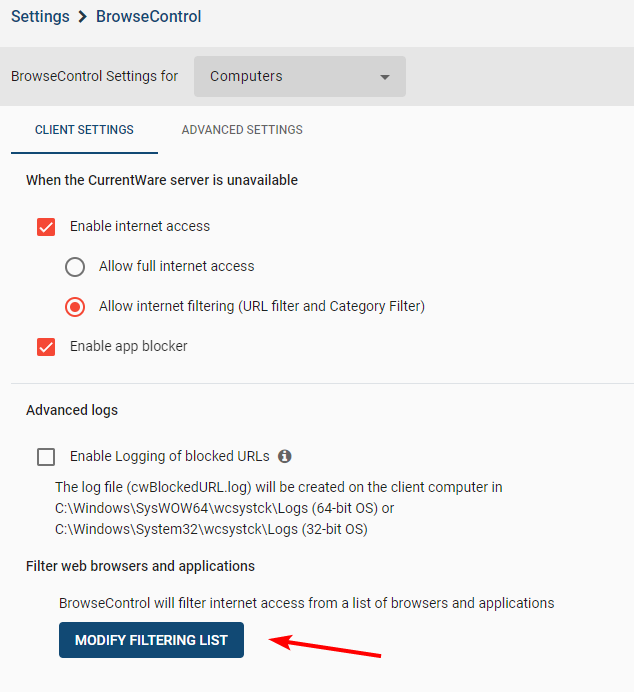
Task: Click the 'Filter web browsers and applications' heading
Action: pyautogui.click(x=140, y=566)
